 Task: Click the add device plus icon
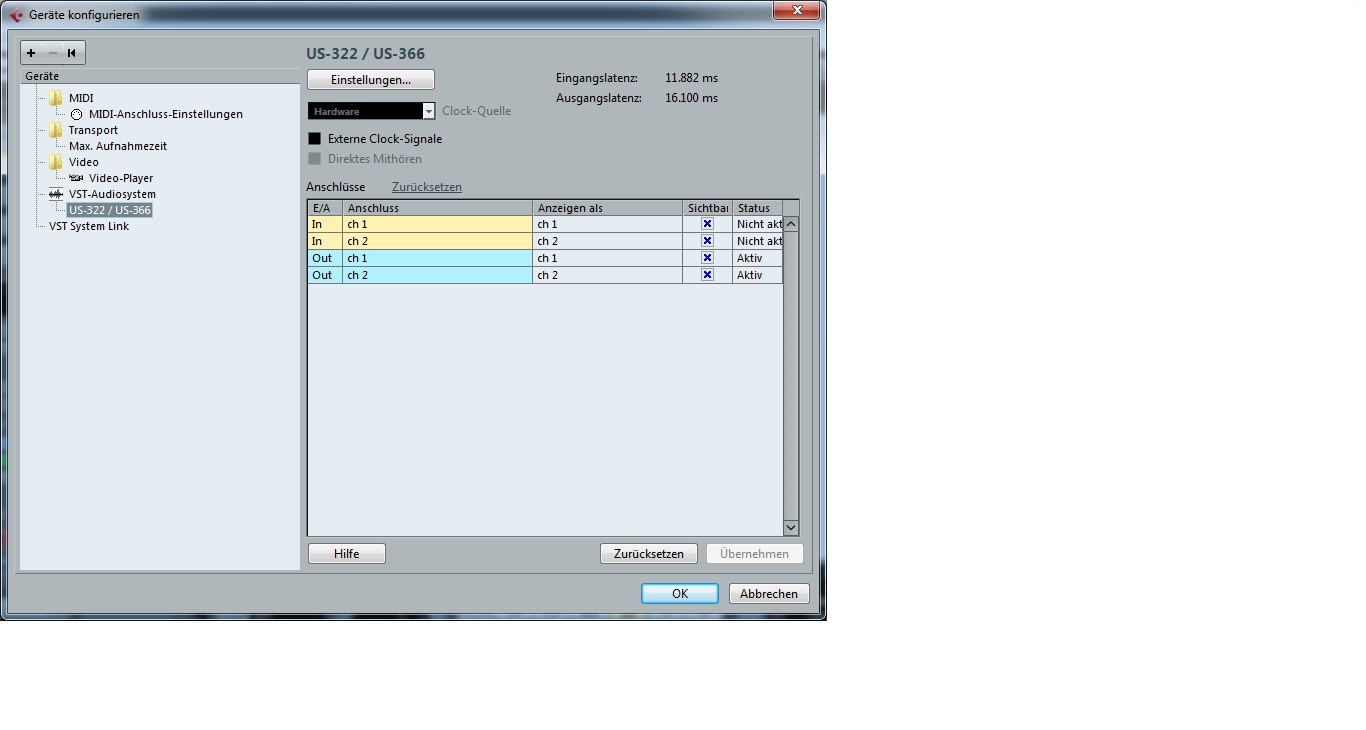point(31,53)
